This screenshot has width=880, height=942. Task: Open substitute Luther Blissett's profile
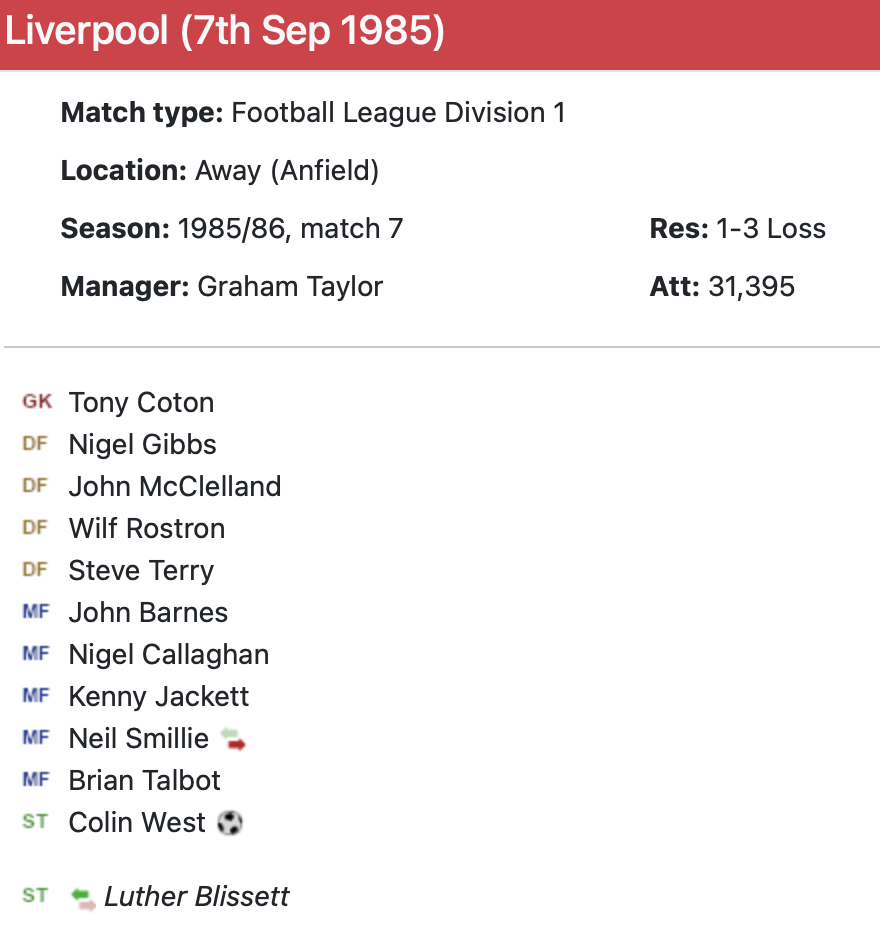(x=197, y=897)
